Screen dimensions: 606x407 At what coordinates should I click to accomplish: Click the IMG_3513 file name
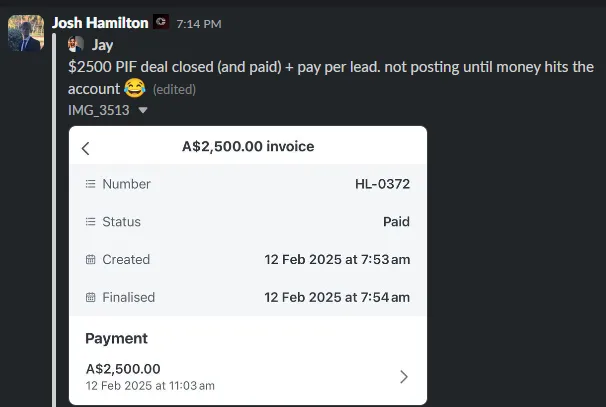[99, 110]
